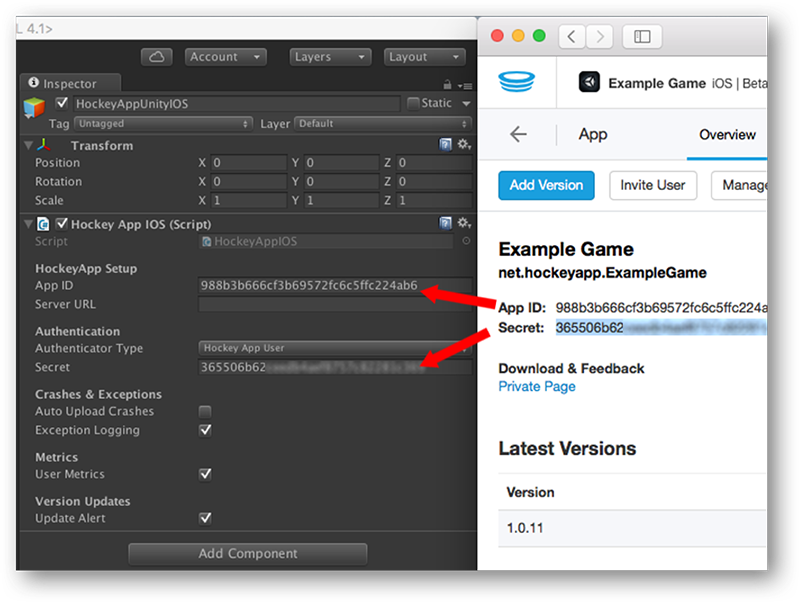800x603 pixels.
Task: Click the empty Server URL field
Action: (x=335, y=305)
